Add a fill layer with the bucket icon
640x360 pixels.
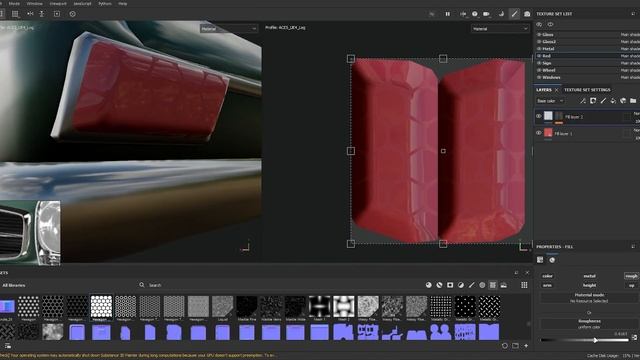tap(613, 101)
